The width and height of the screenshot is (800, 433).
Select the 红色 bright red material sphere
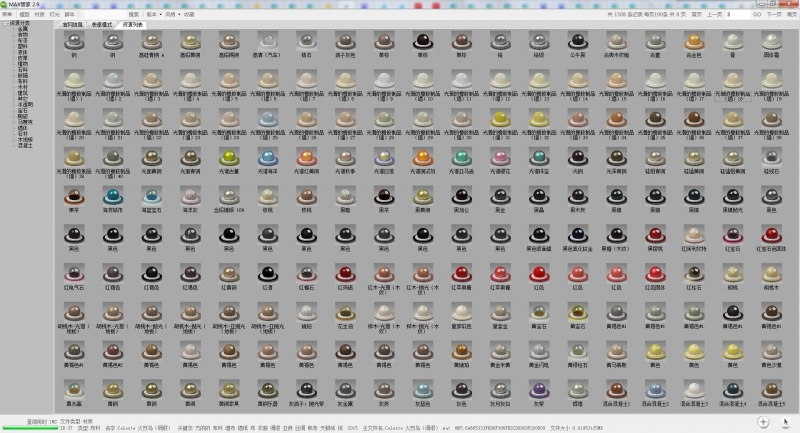pos(539,274)
